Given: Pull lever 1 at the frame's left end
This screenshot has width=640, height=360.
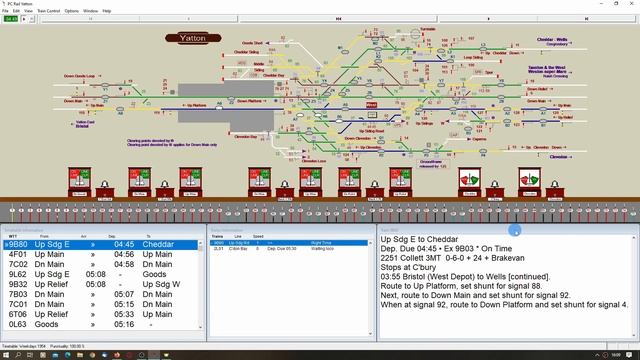Looking at the screenshot, I should [x=12, y=211].
